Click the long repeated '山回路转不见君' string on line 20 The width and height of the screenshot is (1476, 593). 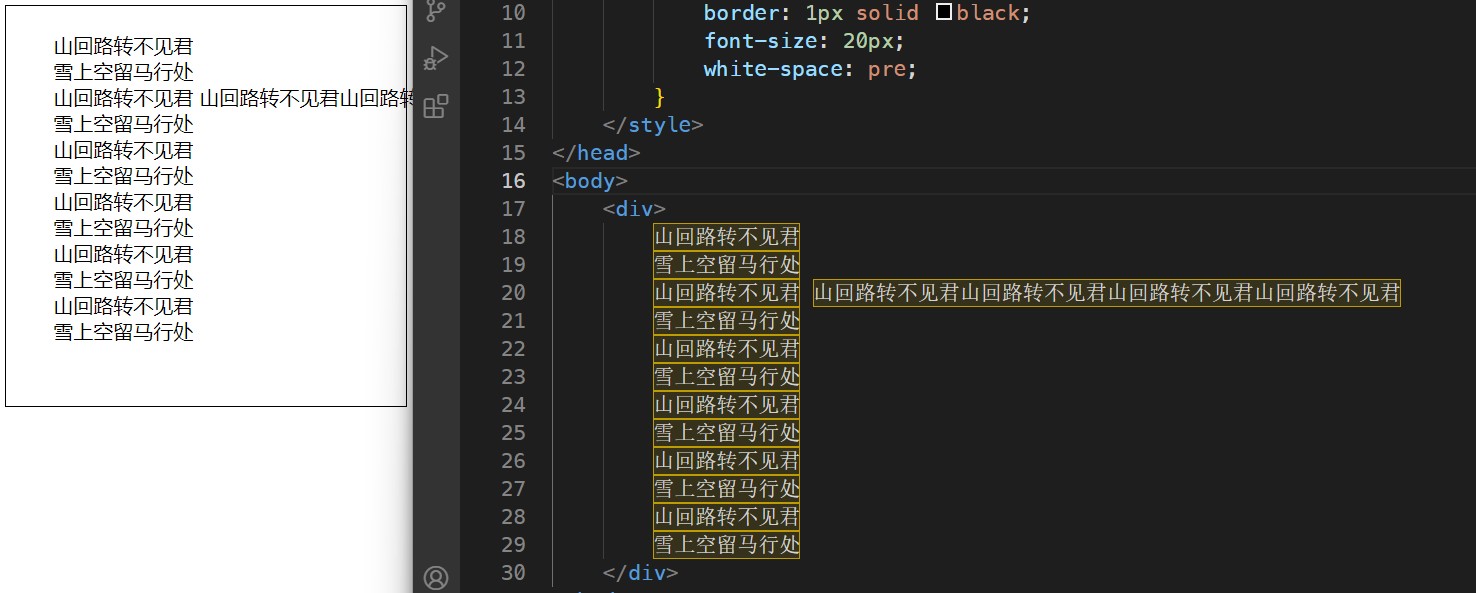point(1107,293)
